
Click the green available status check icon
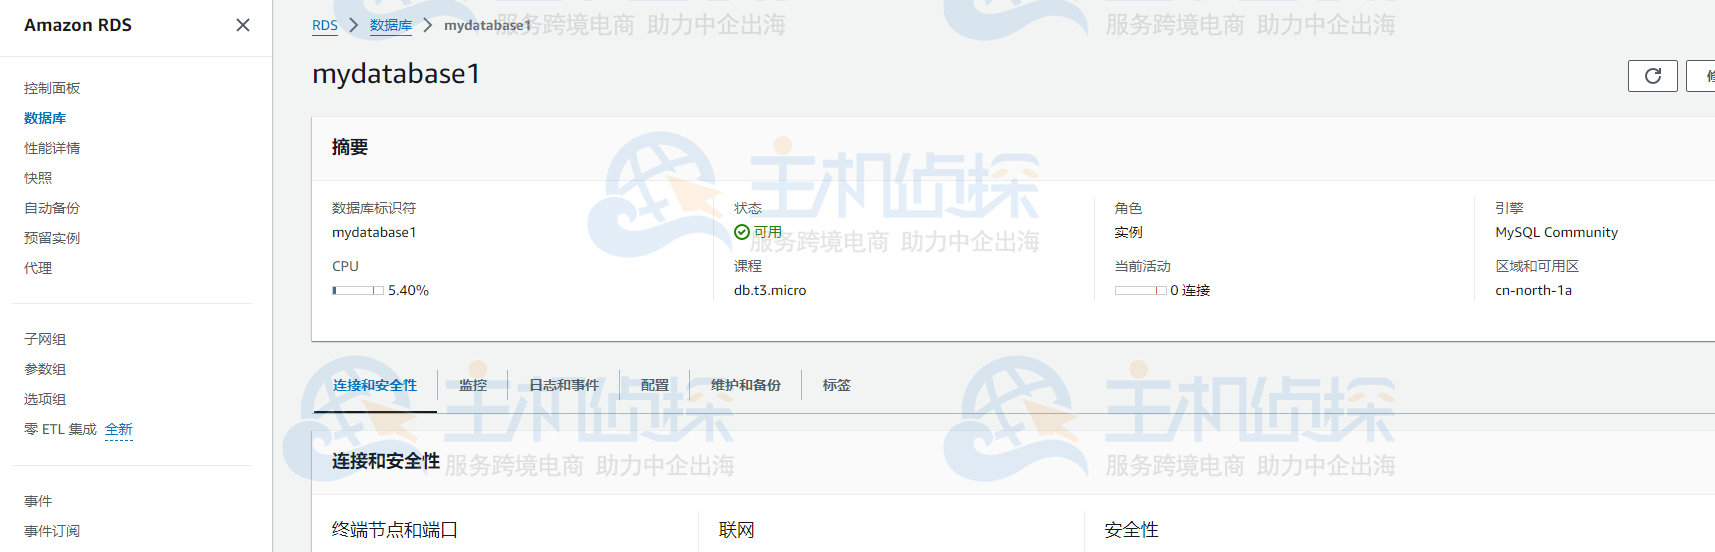742,232
